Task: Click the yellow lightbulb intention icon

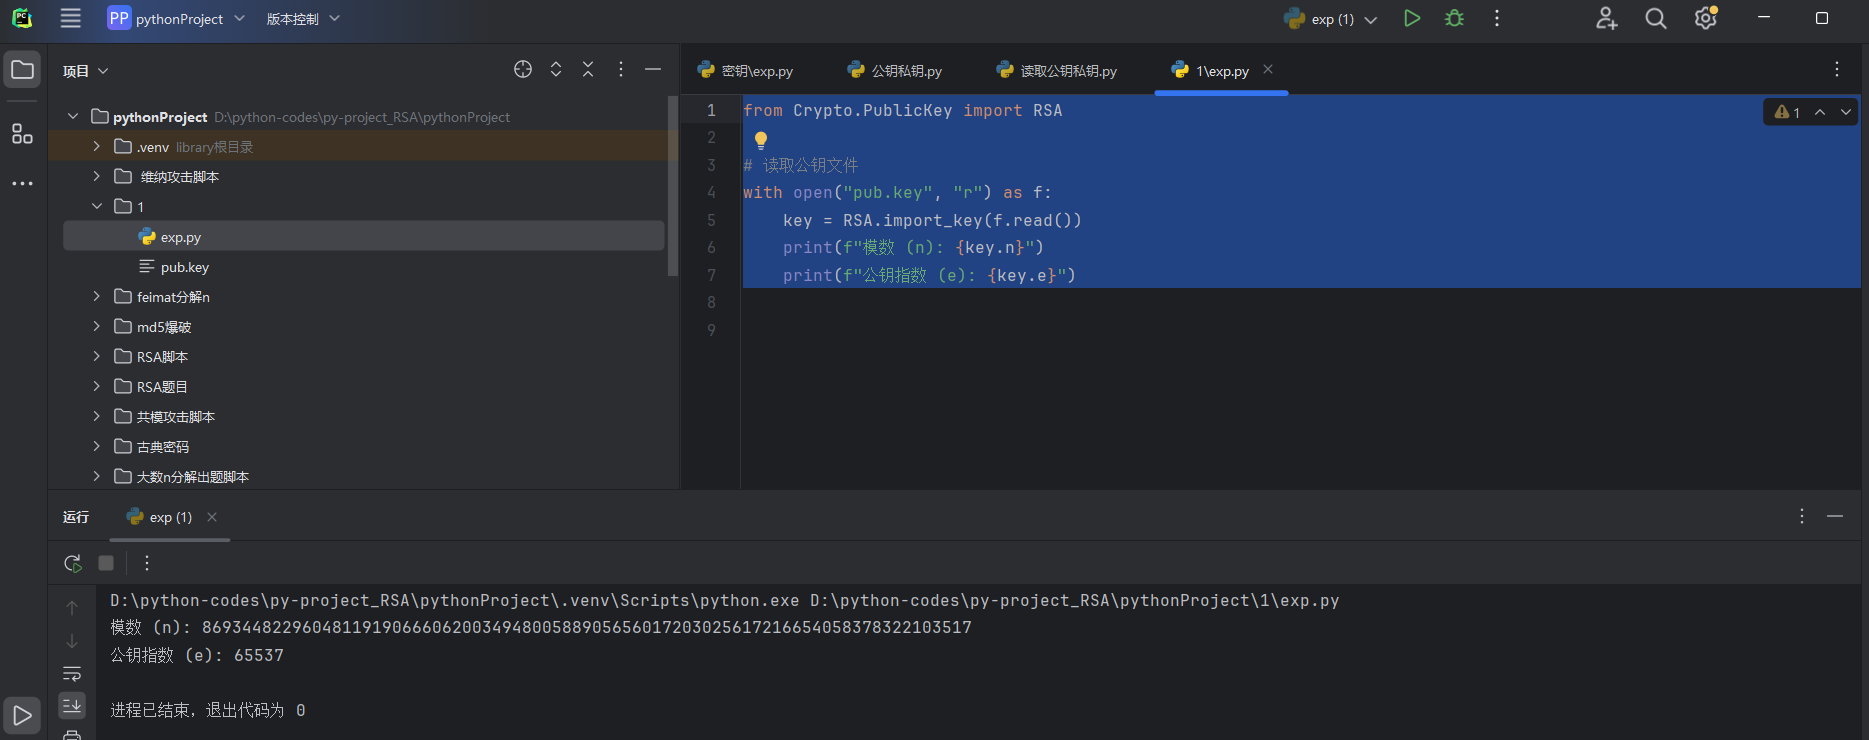Action: (x=761, y=140)
